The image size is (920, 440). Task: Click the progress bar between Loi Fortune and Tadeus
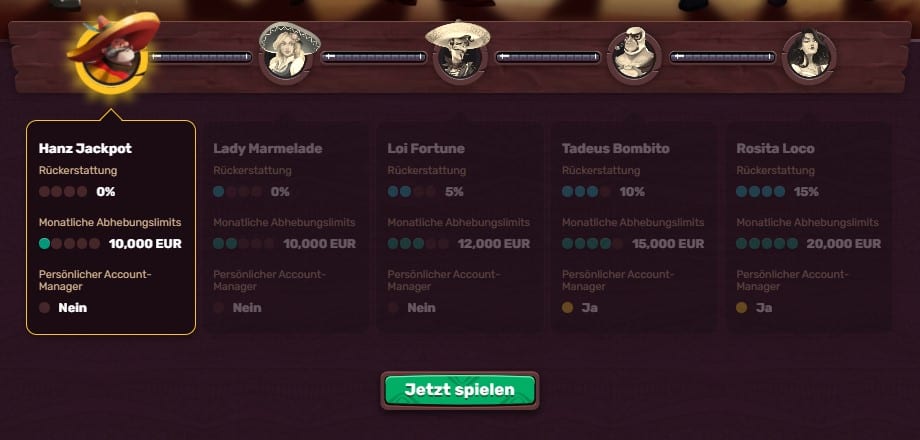click(x=548, y=57)
